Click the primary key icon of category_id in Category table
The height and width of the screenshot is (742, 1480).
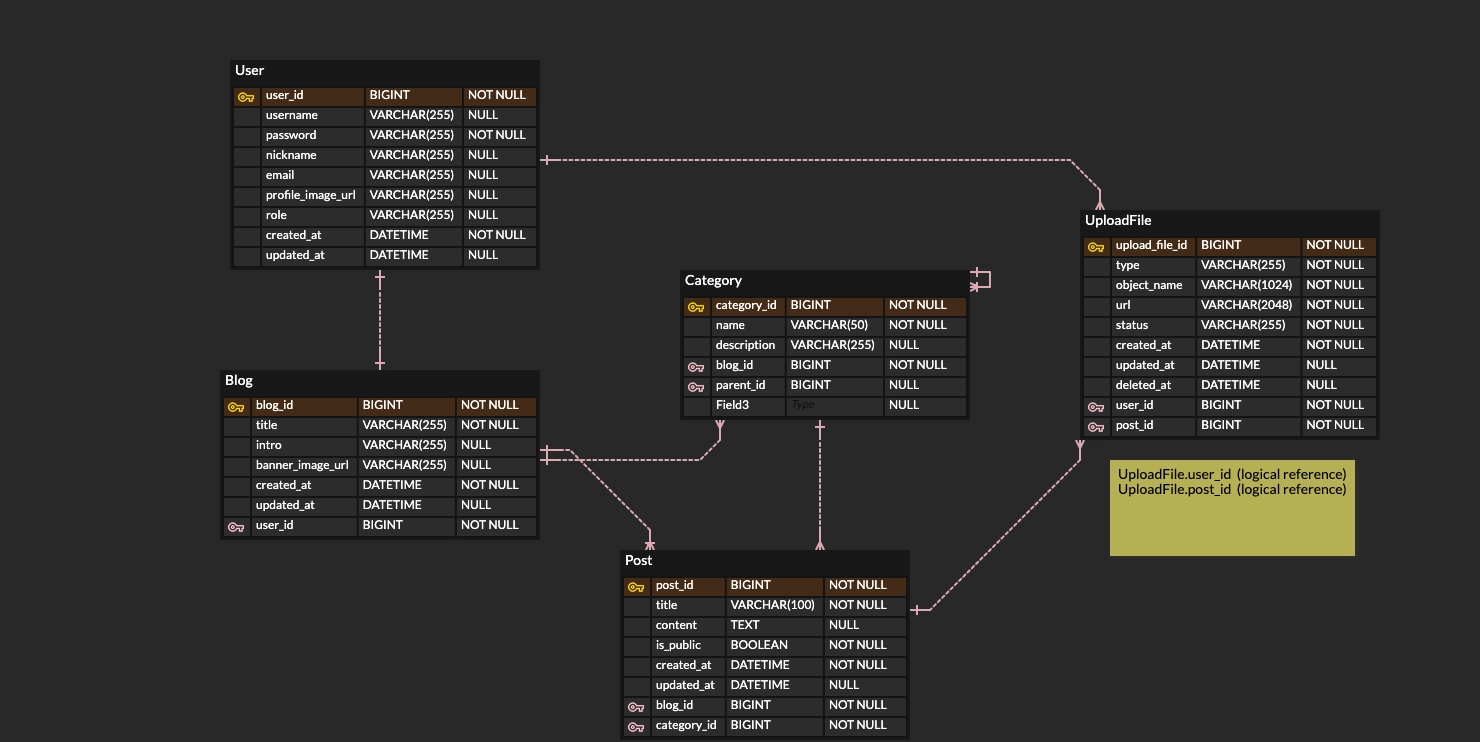pos(696,307)
